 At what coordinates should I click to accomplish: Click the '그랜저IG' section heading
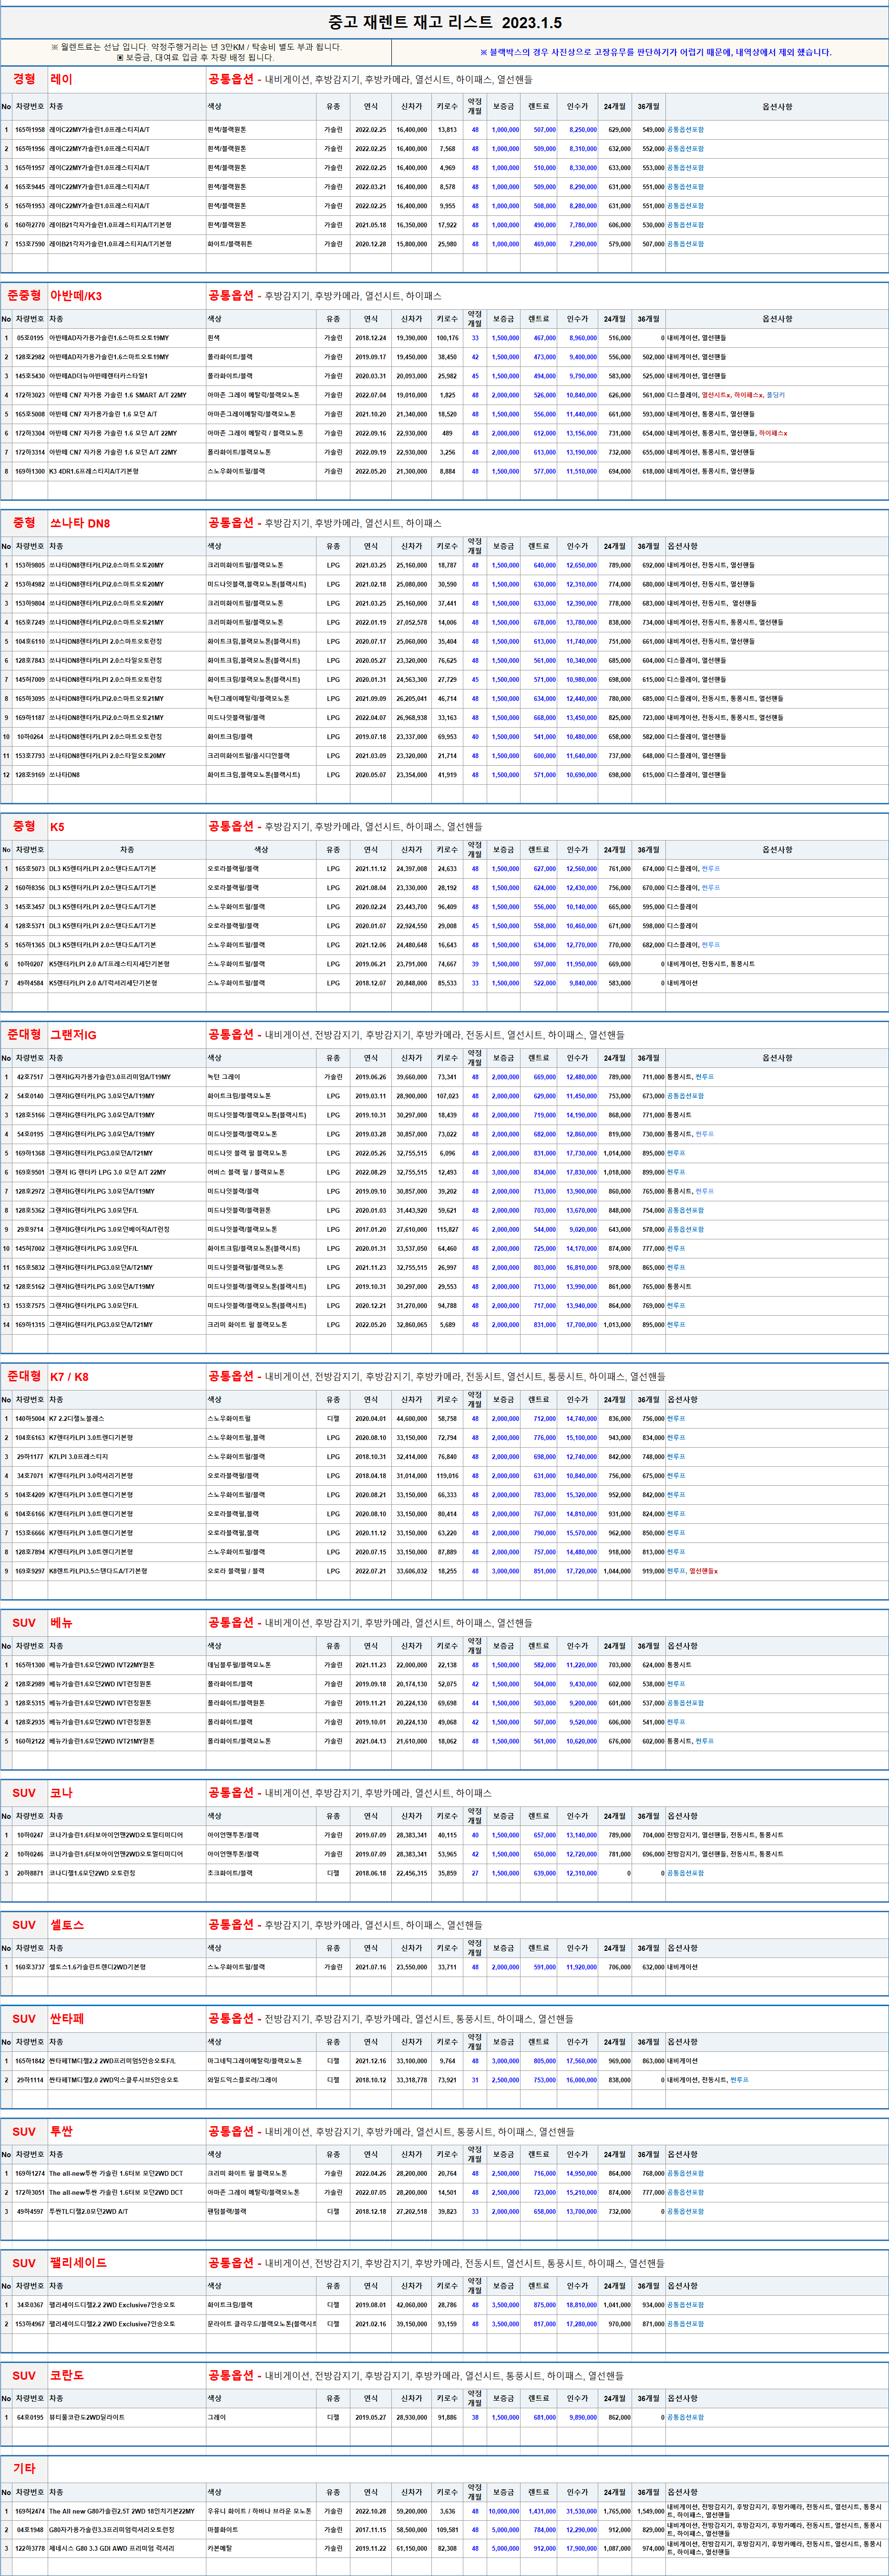(73, 1035)
